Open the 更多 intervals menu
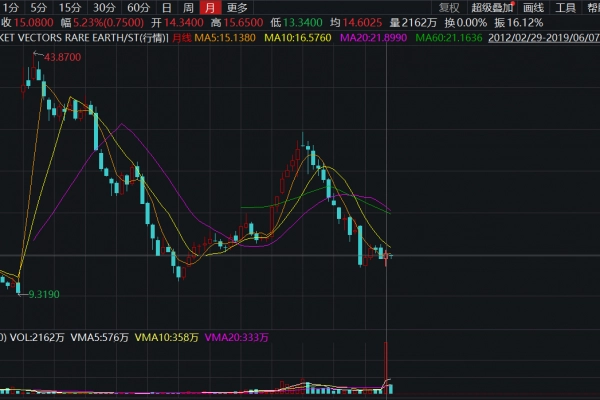 pyautogui.click(x=237, y=8)
